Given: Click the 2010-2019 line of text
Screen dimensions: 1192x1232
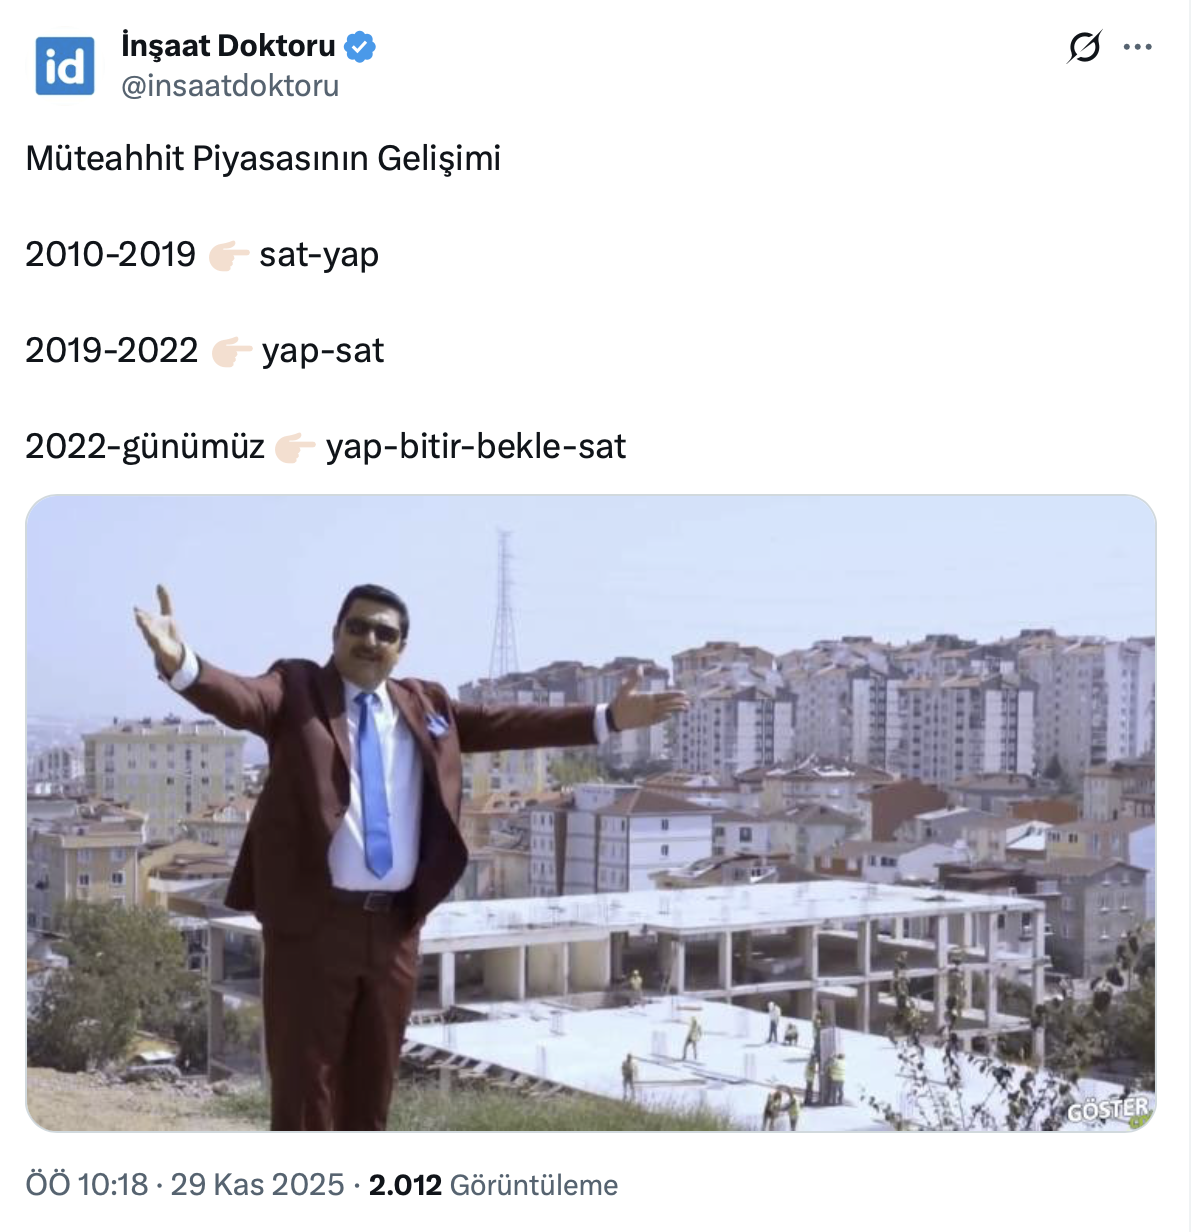Looking at the screenshot, I should 110,255.
